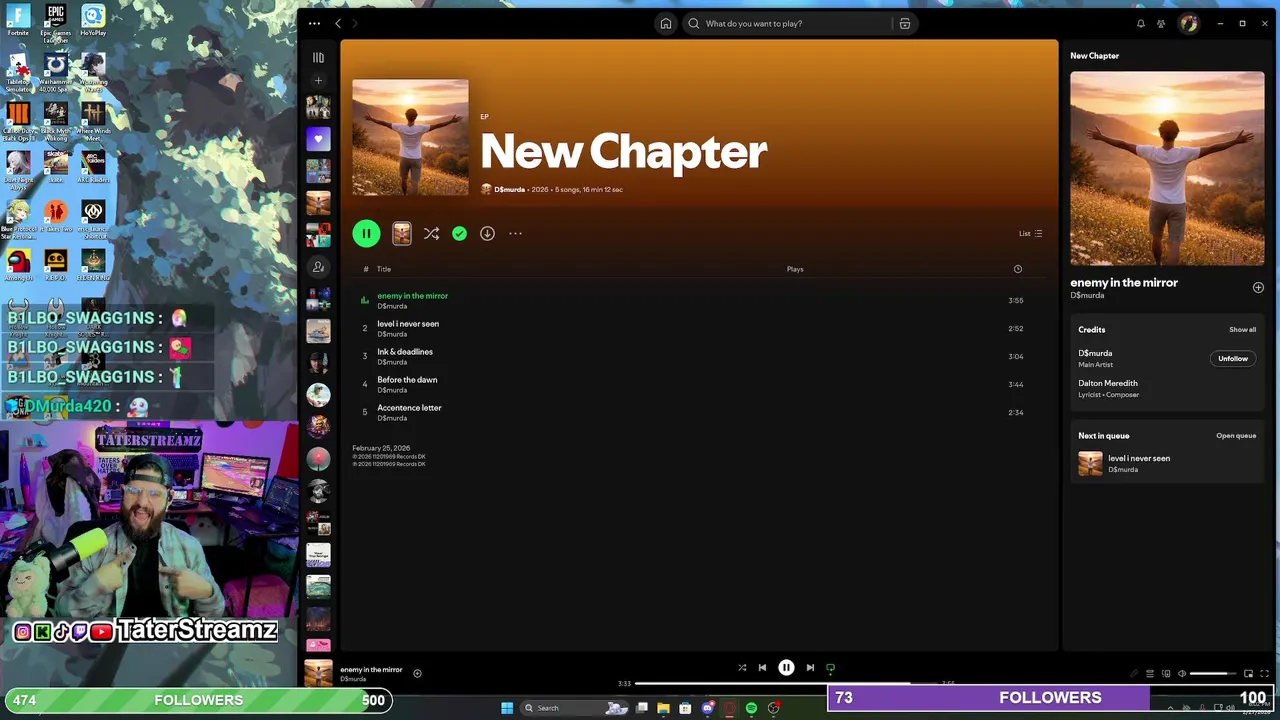The height and width of the screenshot is (720, 1280).
Task: Open the EP more options menu
Action: (x=515, y=233)
